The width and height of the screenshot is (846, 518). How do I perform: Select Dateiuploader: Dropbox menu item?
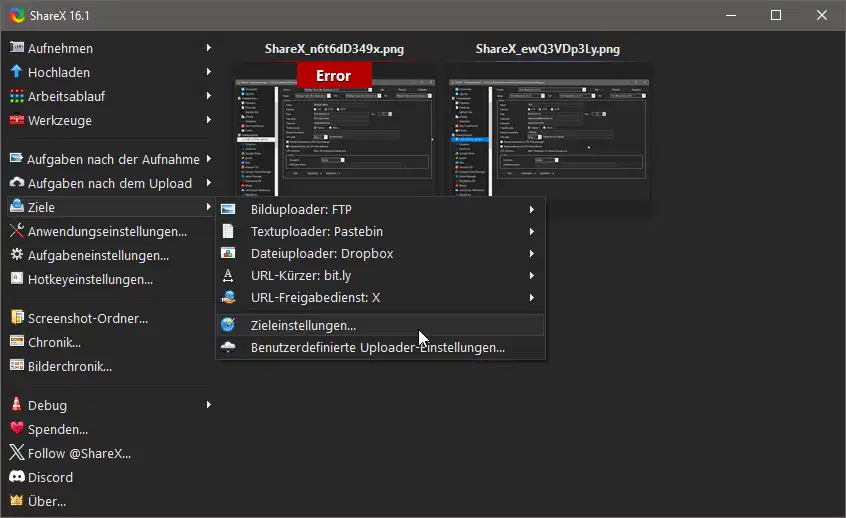pyautogui.click(x=380, y=254)
